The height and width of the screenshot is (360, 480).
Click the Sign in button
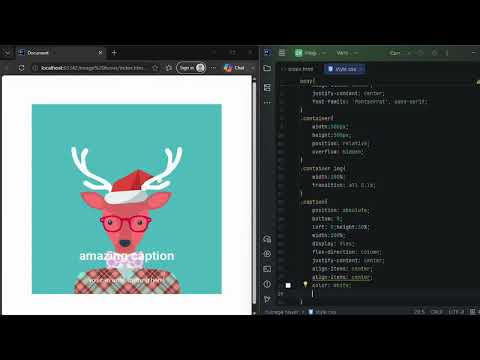click(x=191, y=68)
